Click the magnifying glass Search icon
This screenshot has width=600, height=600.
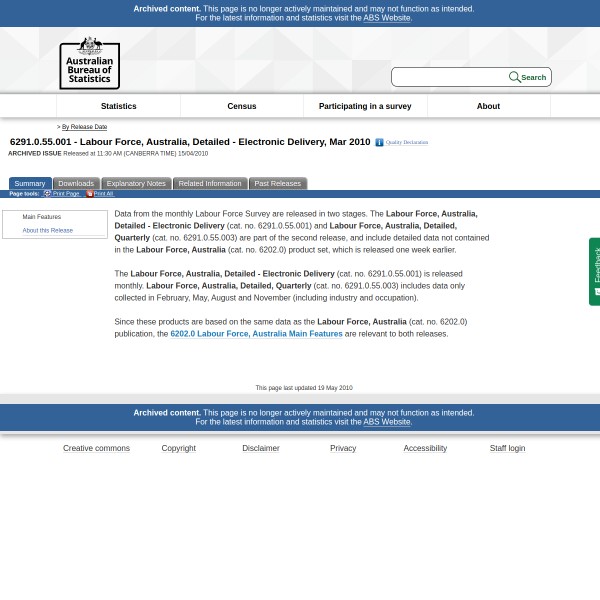coord(515,77)
